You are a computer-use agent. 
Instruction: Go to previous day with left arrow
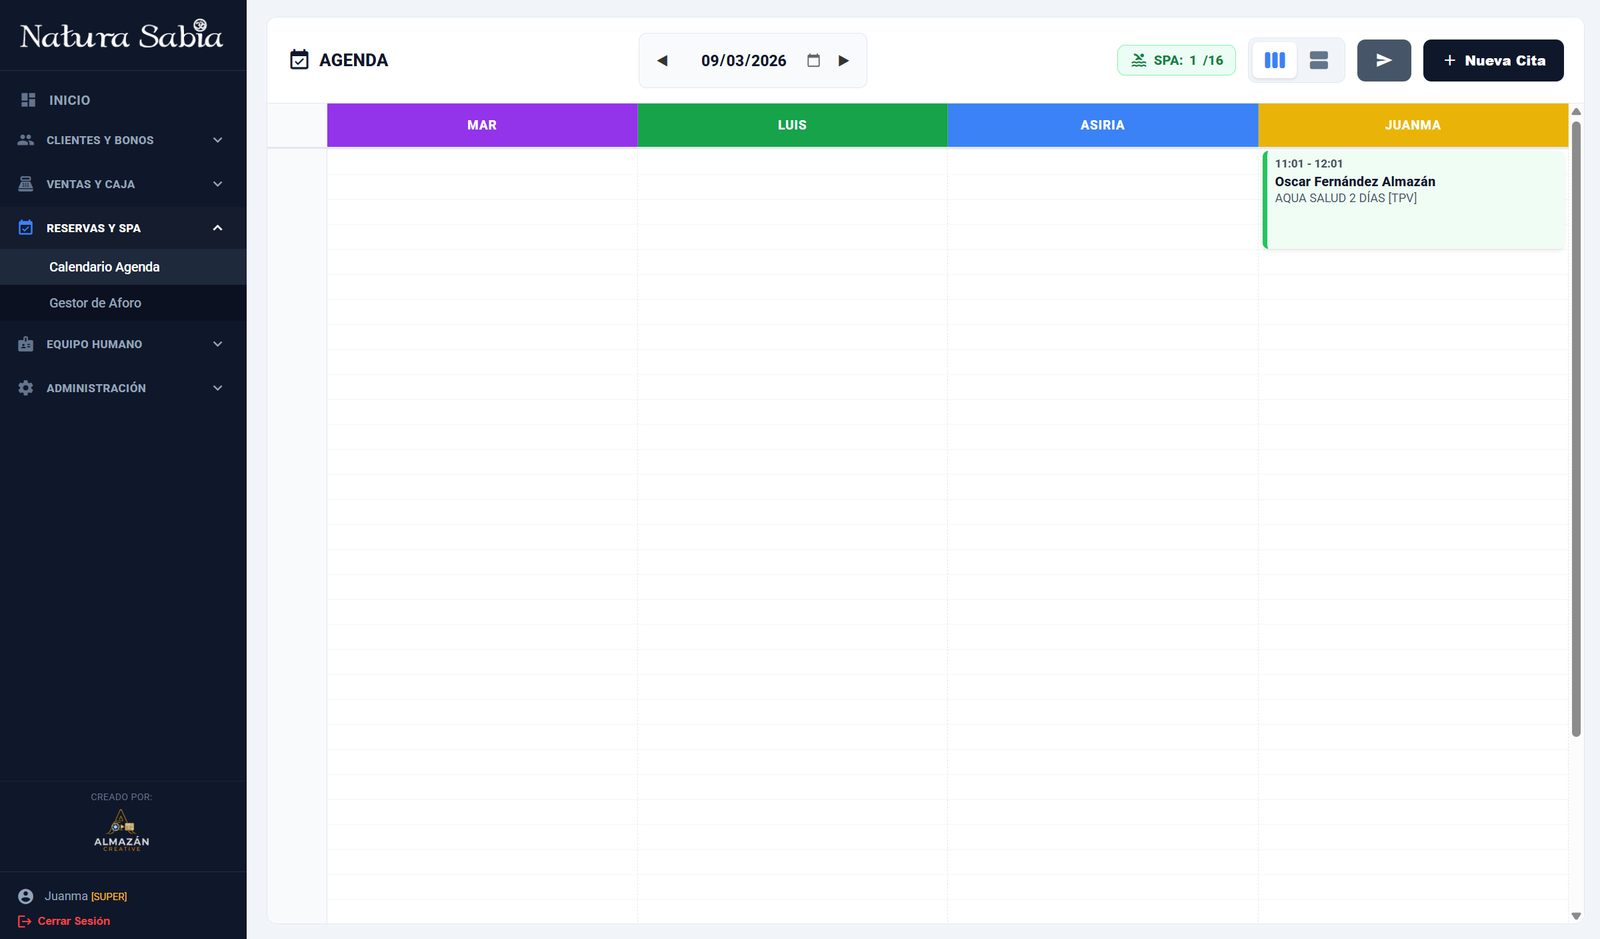pyautogui.click(x=662, y=61)
